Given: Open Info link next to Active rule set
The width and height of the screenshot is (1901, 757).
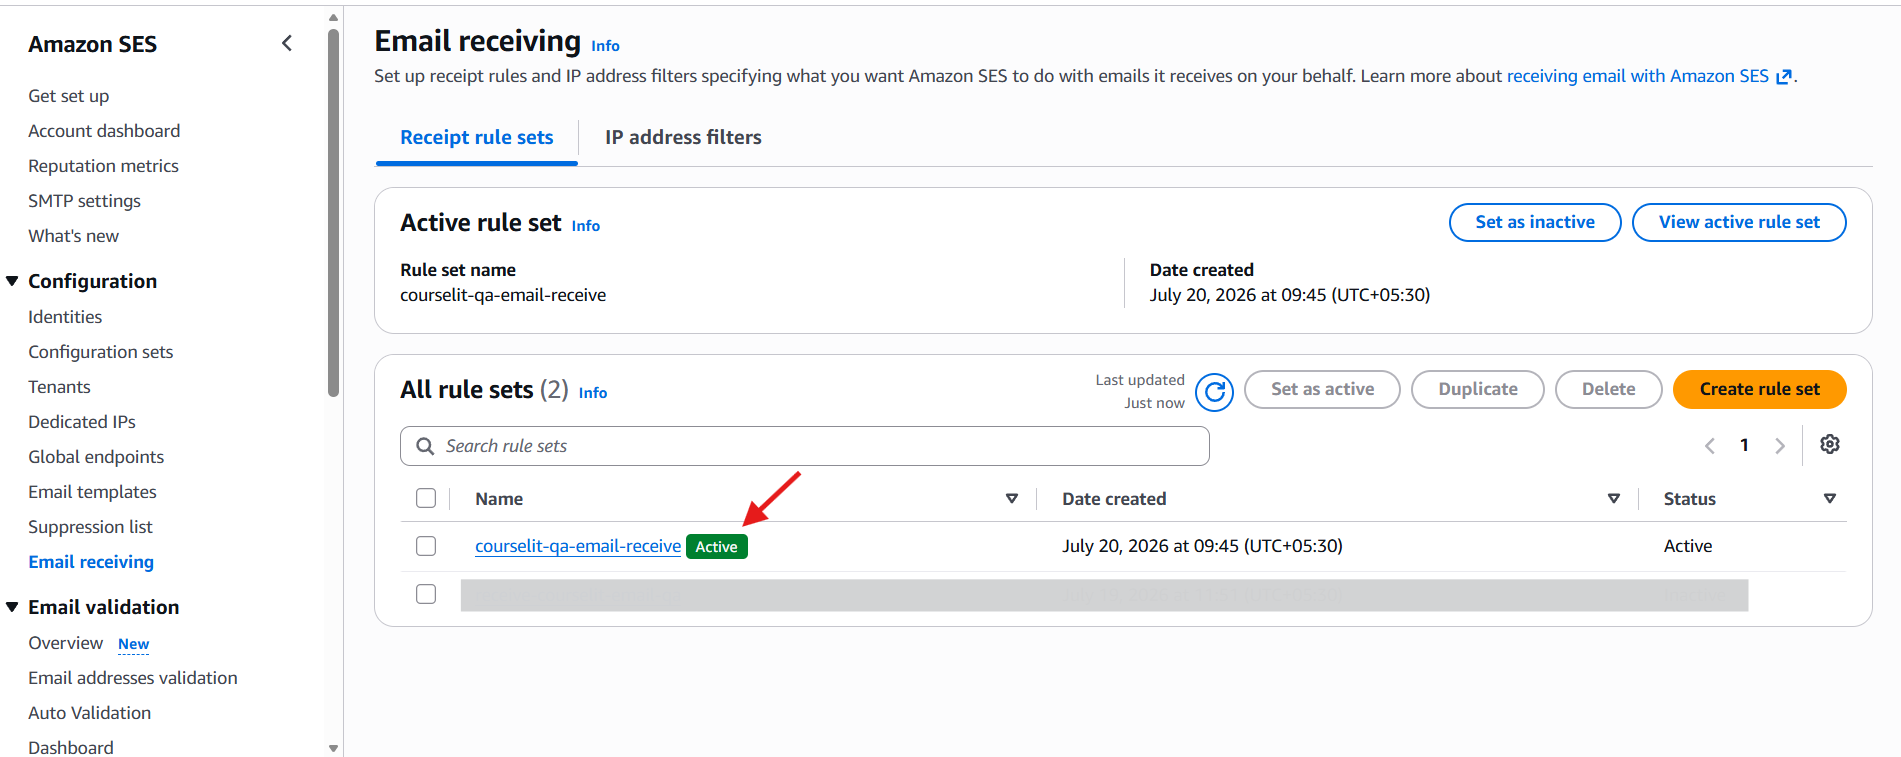Looking at the screenshot, I should pos(586,226).
